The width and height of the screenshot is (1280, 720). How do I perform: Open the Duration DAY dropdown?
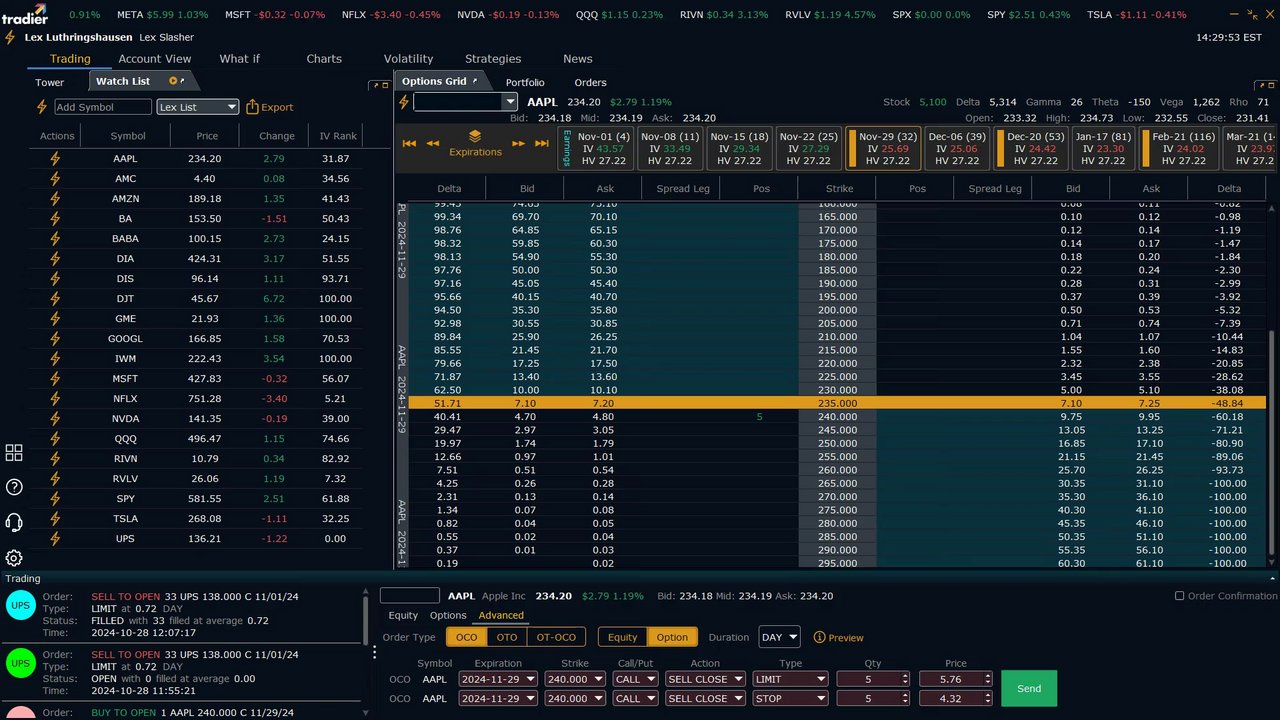coord(780,637)
